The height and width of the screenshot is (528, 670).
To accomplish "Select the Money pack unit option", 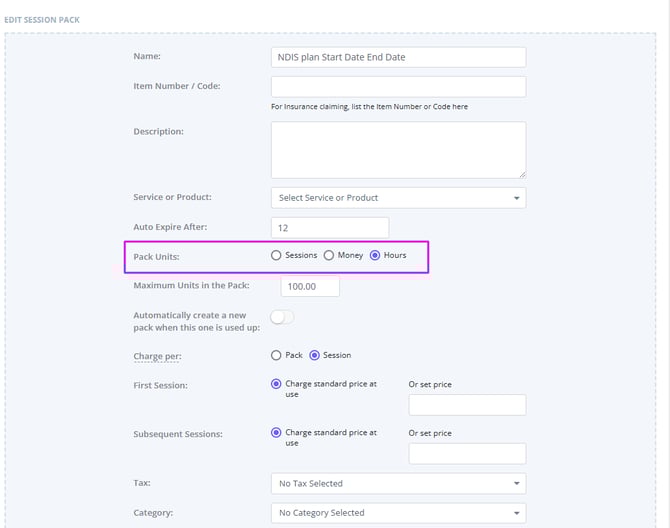I will click(329, 256).
